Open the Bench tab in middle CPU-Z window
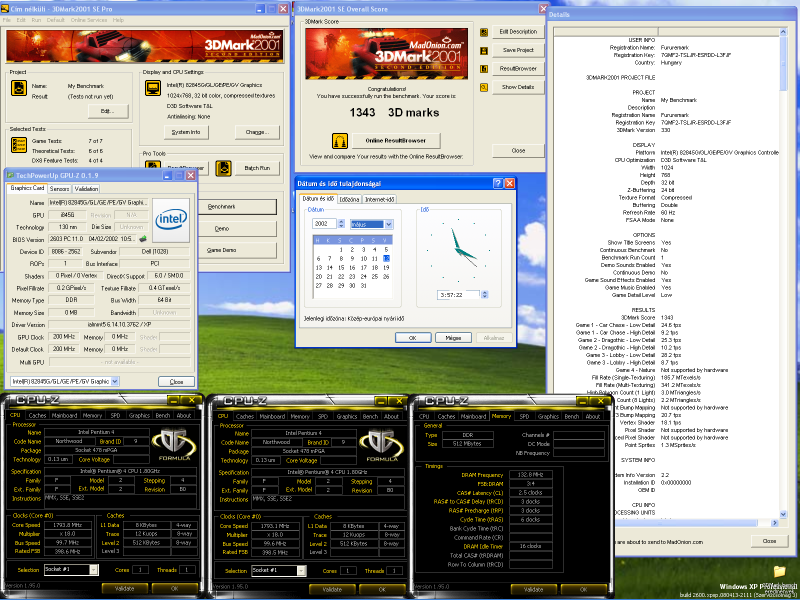 pyautogui.click(x=370, y=416)
